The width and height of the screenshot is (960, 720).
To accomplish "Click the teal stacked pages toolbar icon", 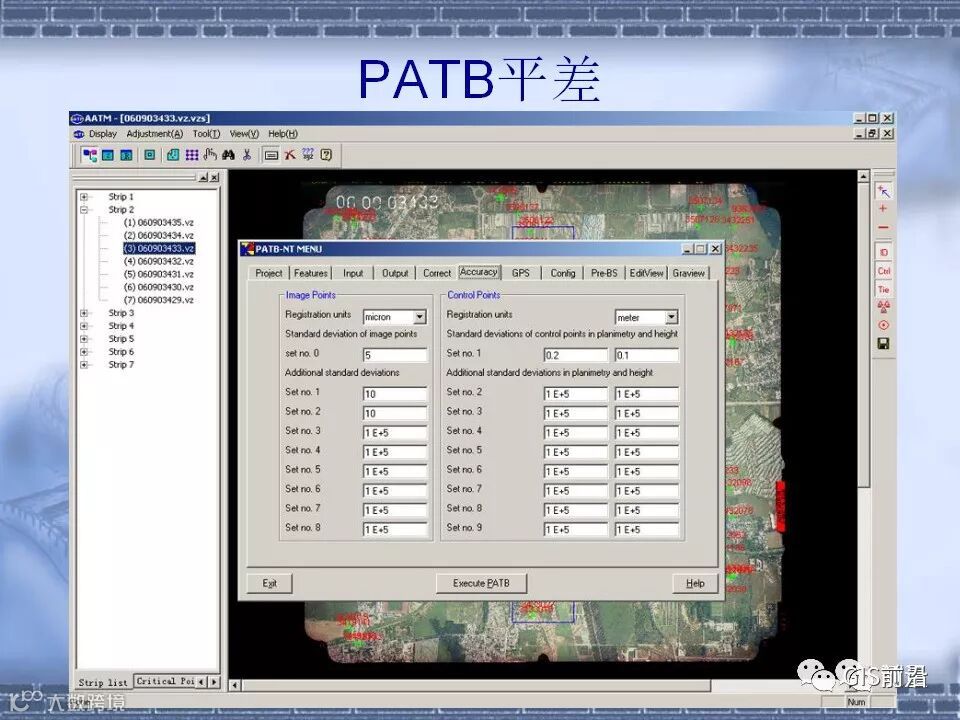I will coord(173,156).
